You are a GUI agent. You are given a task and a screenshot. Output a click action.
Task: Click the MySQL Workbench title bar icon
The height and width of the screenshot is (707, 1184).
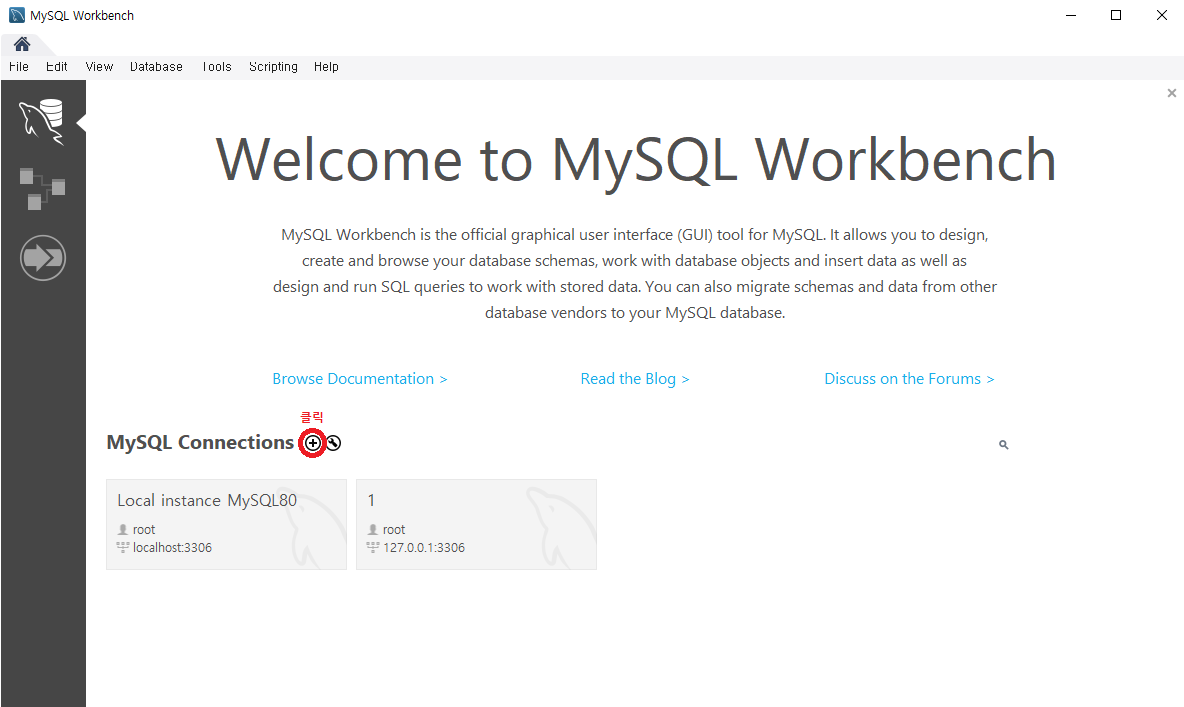coord(17,15)
